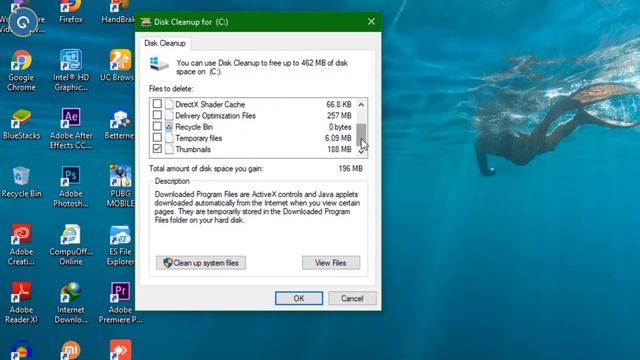Open the Firefox desktop icon
640x360 pixels.
pyautogui.click(x=71, y=12)
